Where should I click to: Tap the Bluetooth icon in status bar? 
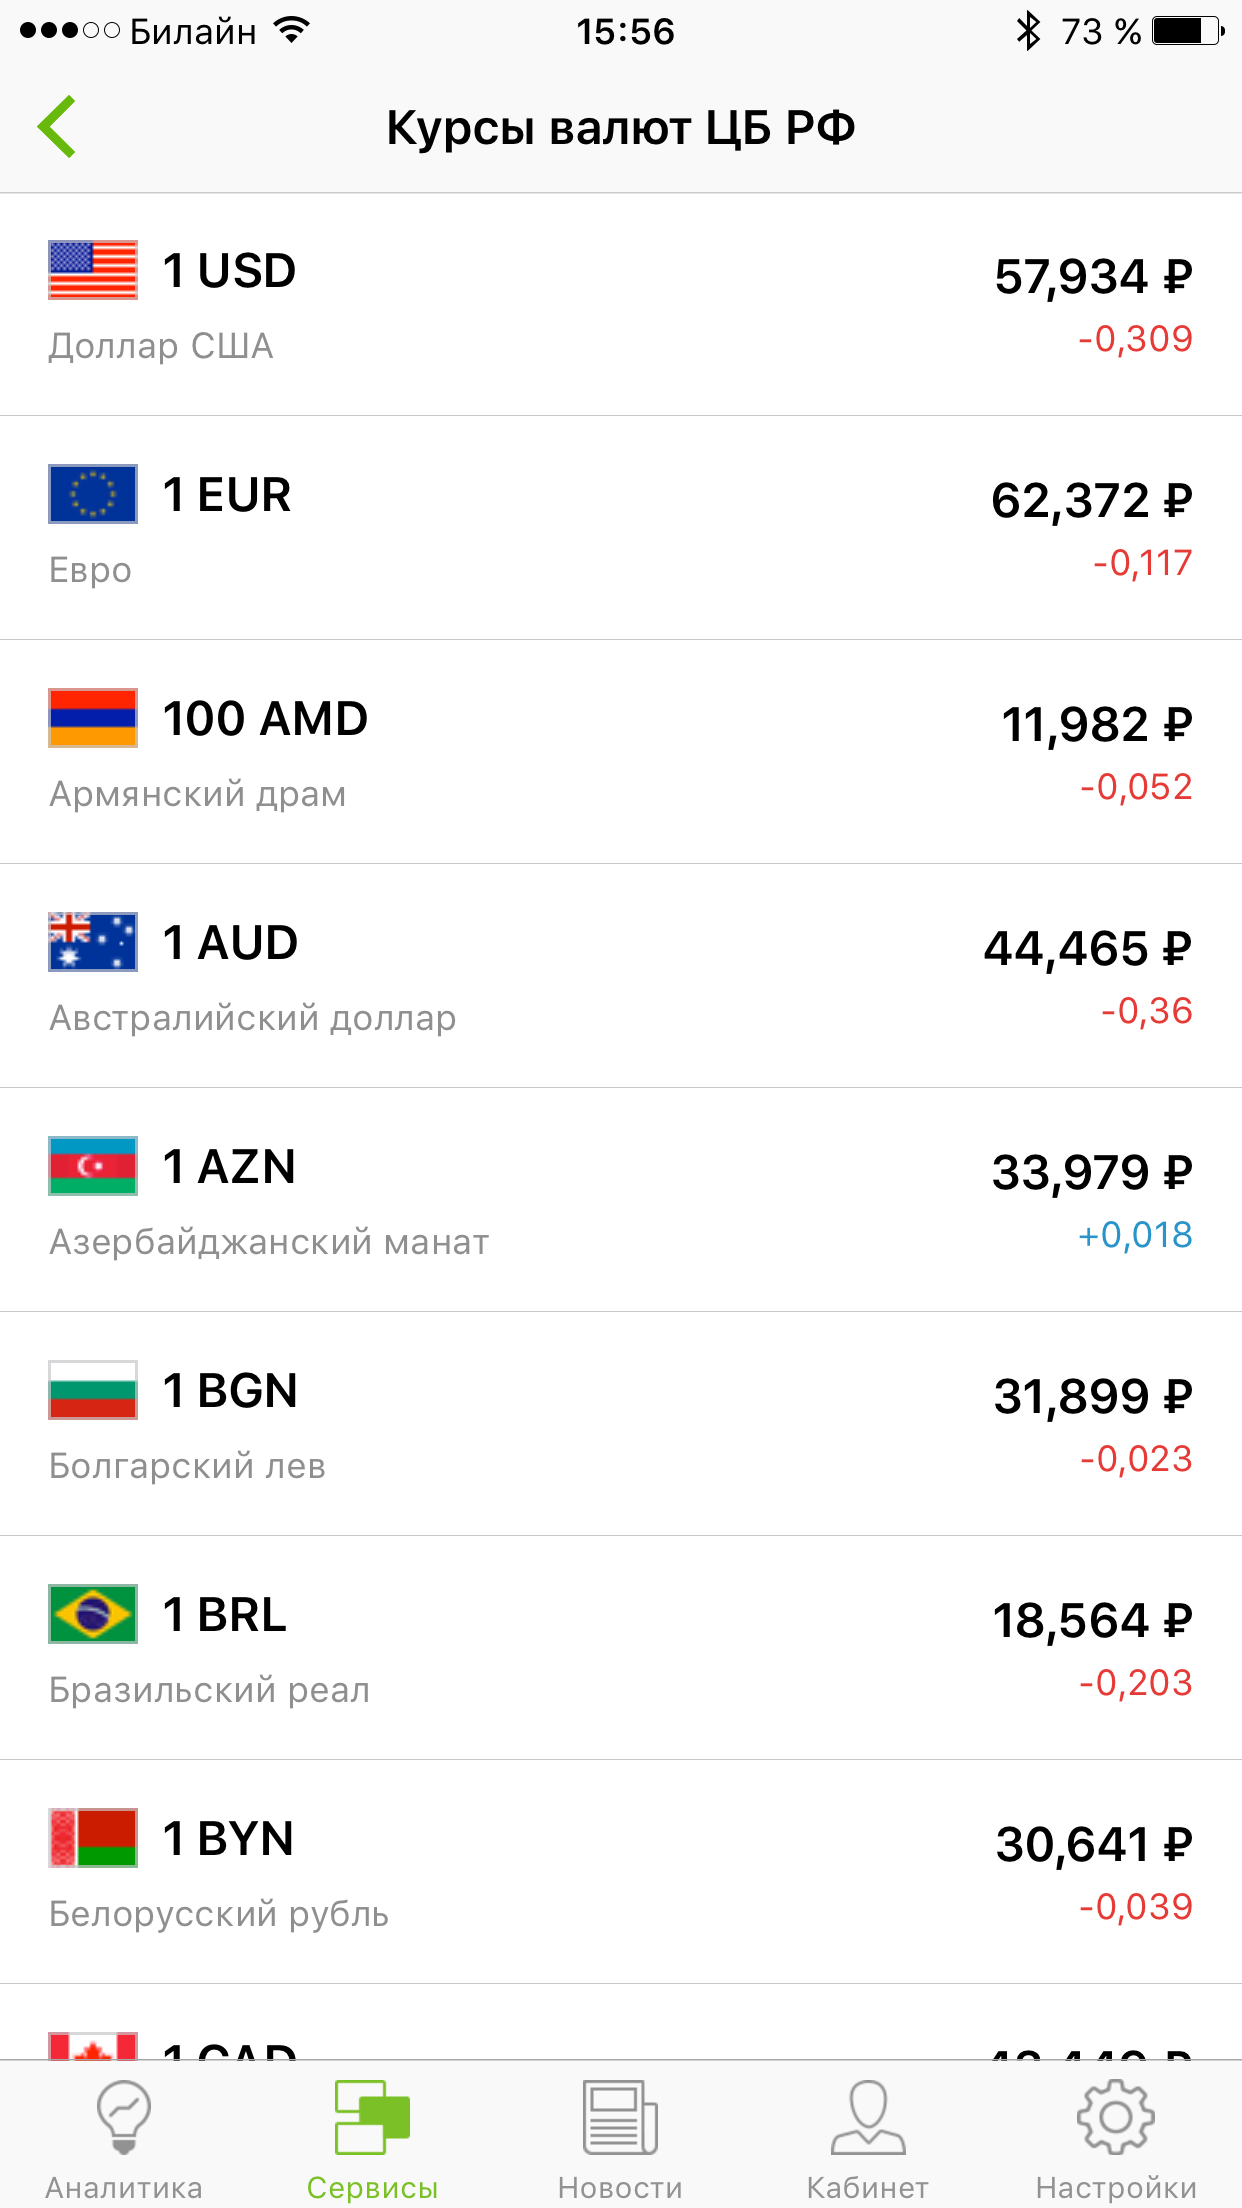click(x=1027, y=32)
